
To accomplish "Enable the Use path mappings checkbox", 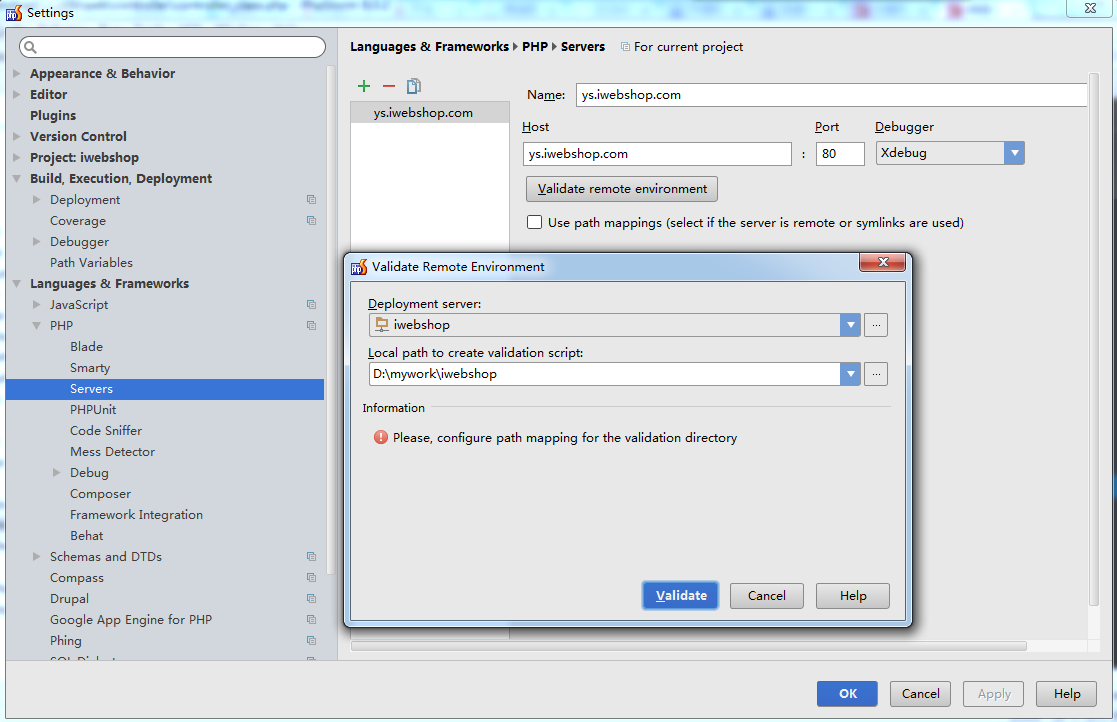I will tap(534, 223).
